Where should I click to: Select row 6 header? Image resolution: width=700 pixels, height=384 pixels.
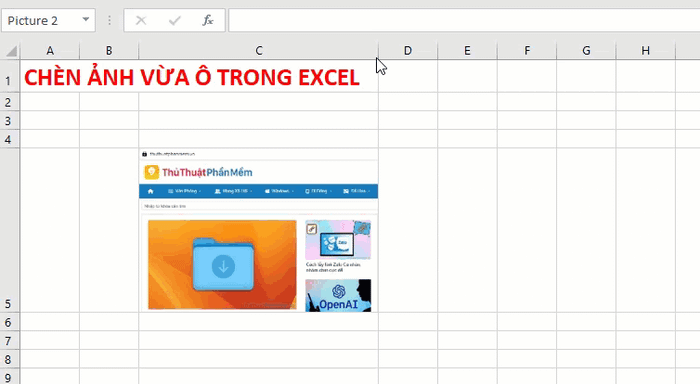(10, 321)
